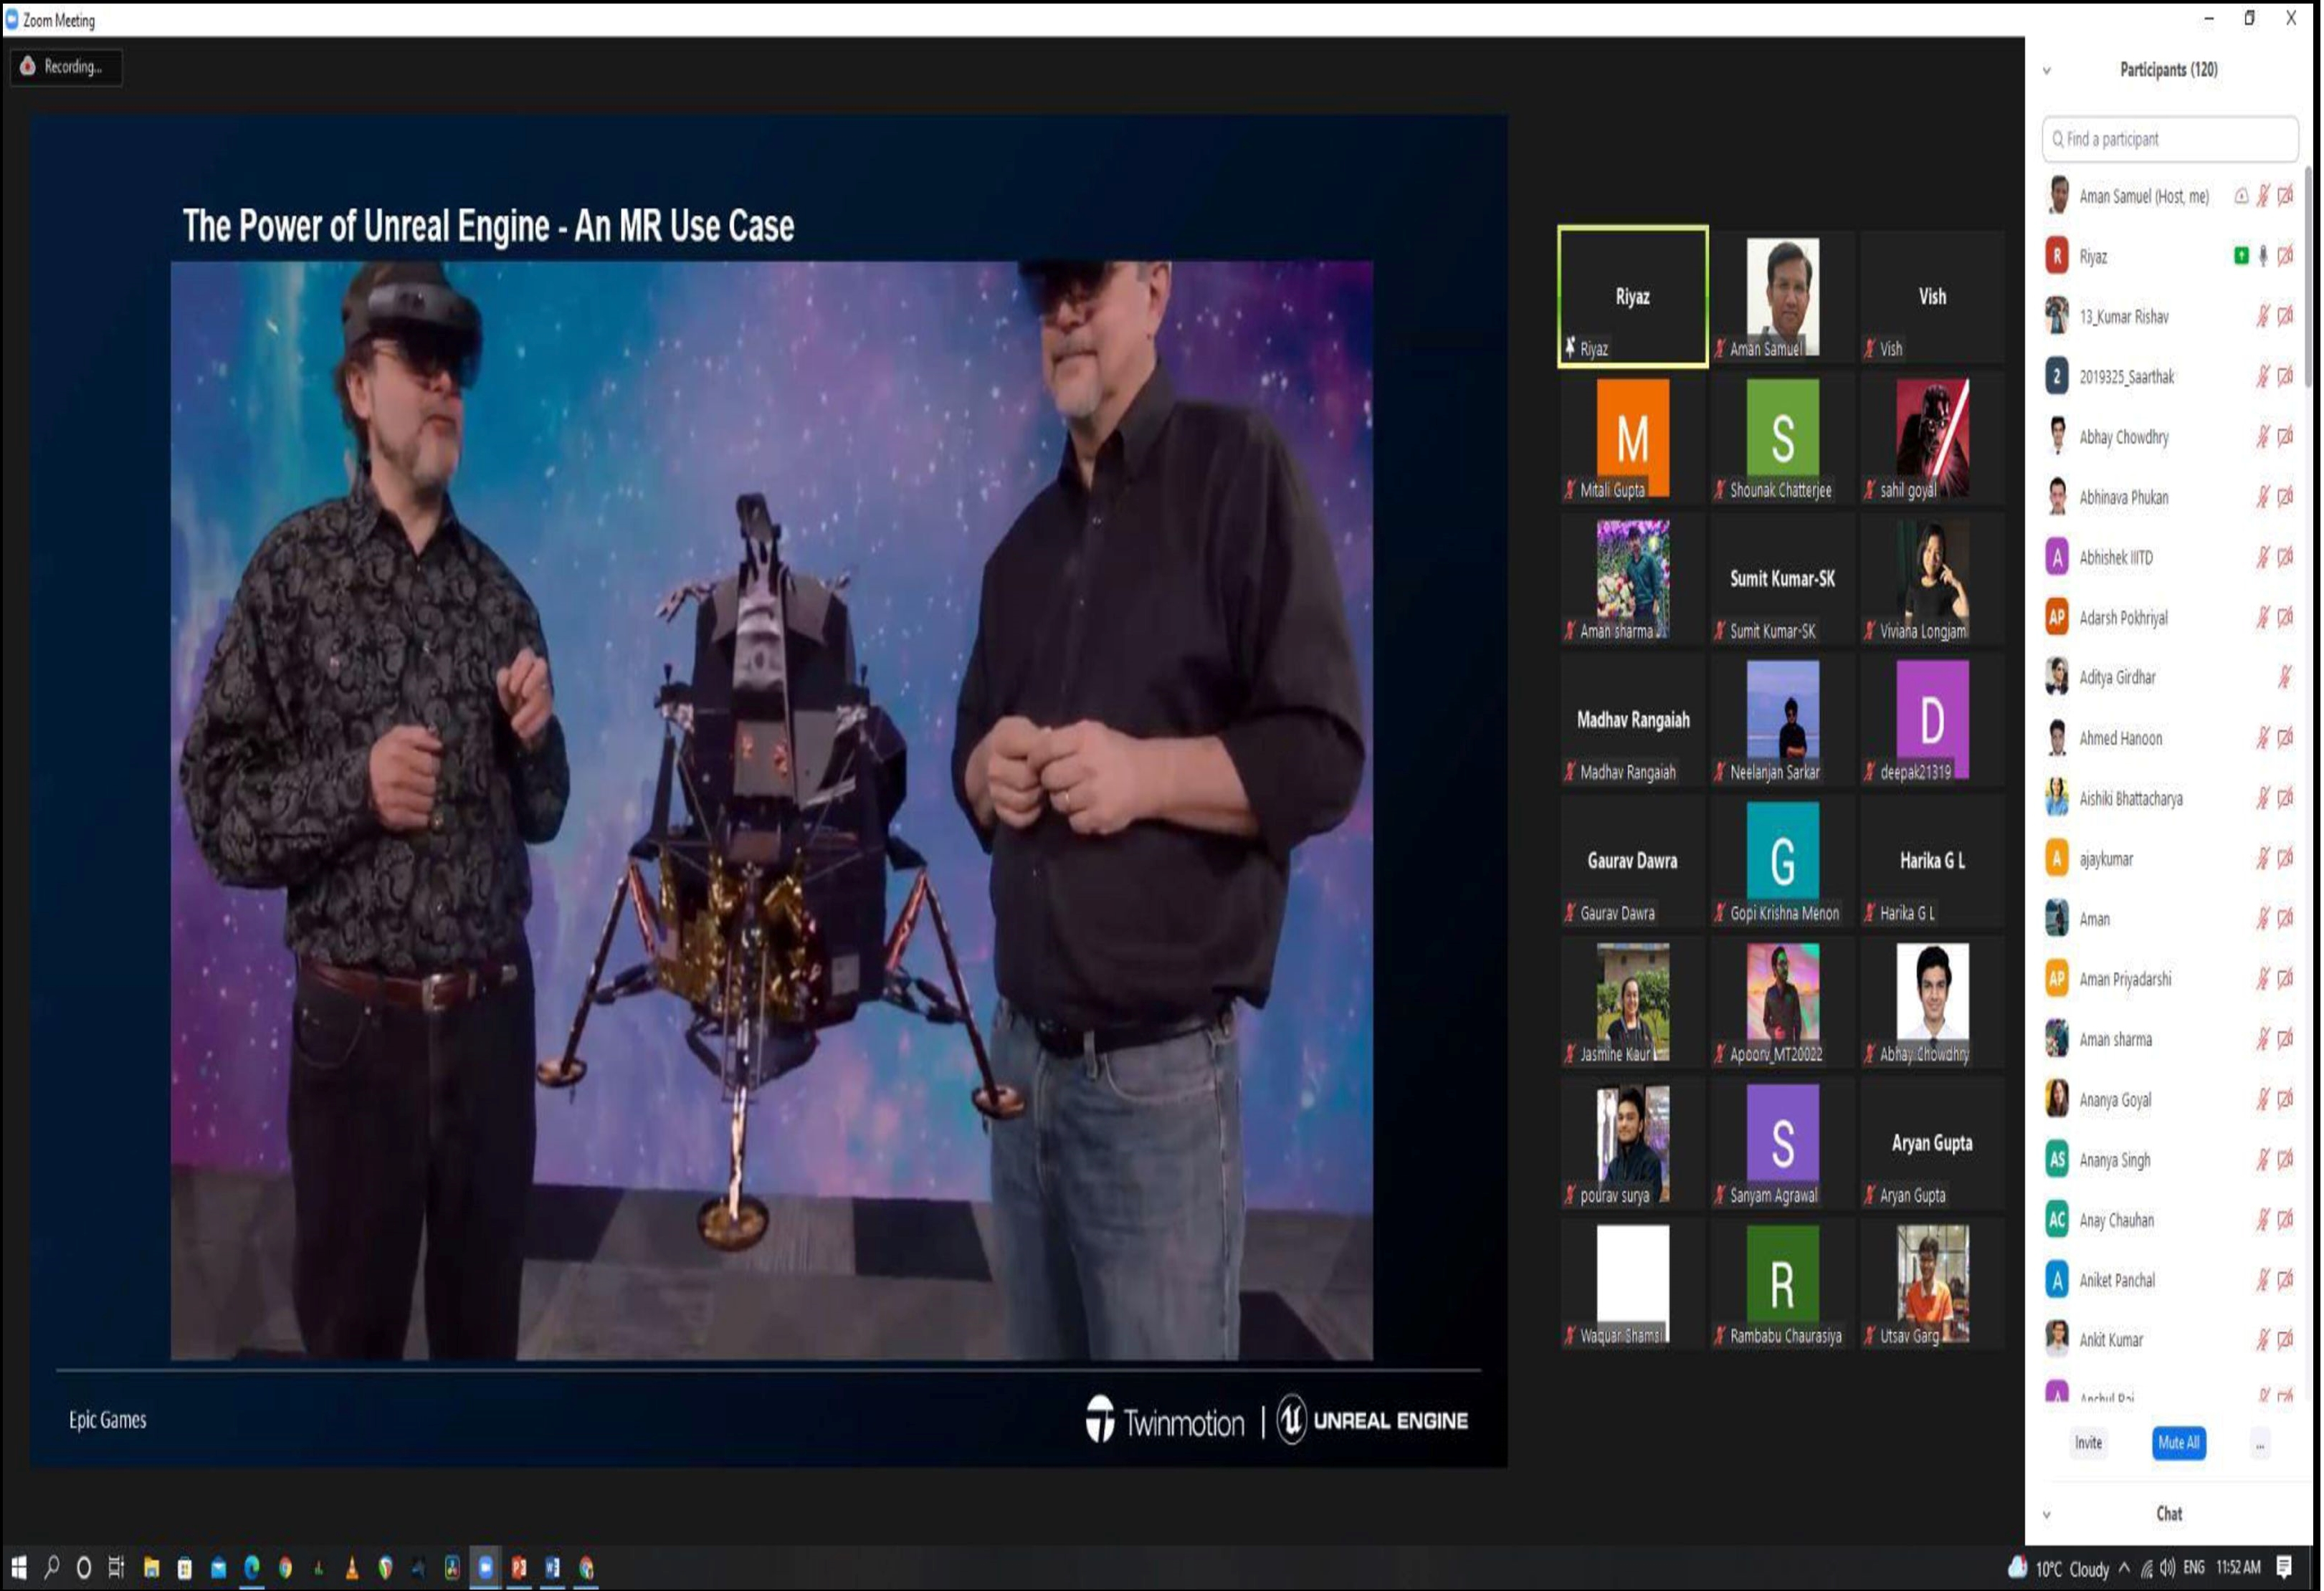Click the Recording indicator icon
This screenshot has width=2324, height=1591.
click(28, 66)
